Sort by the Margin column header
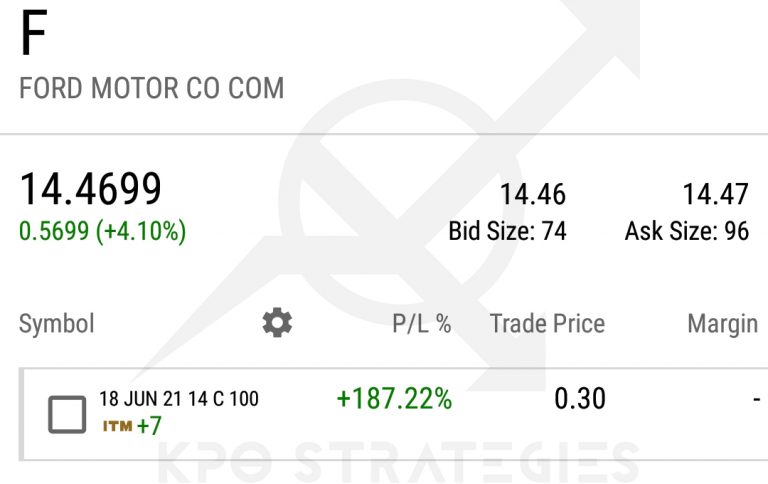This screenshot has width=768, height=484. (722, 324)
